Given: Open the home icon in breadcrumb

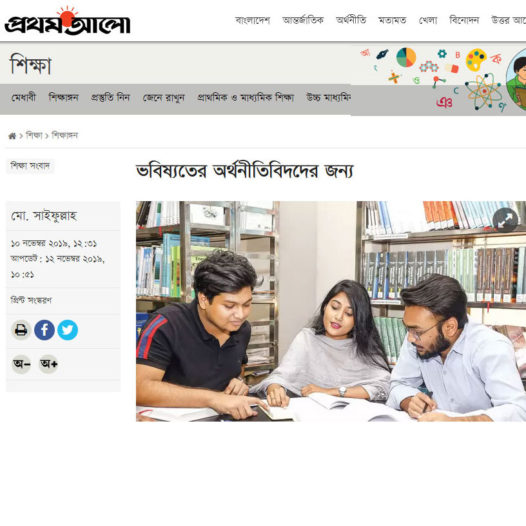Looking at the screenshot, I should click(12, 136).
